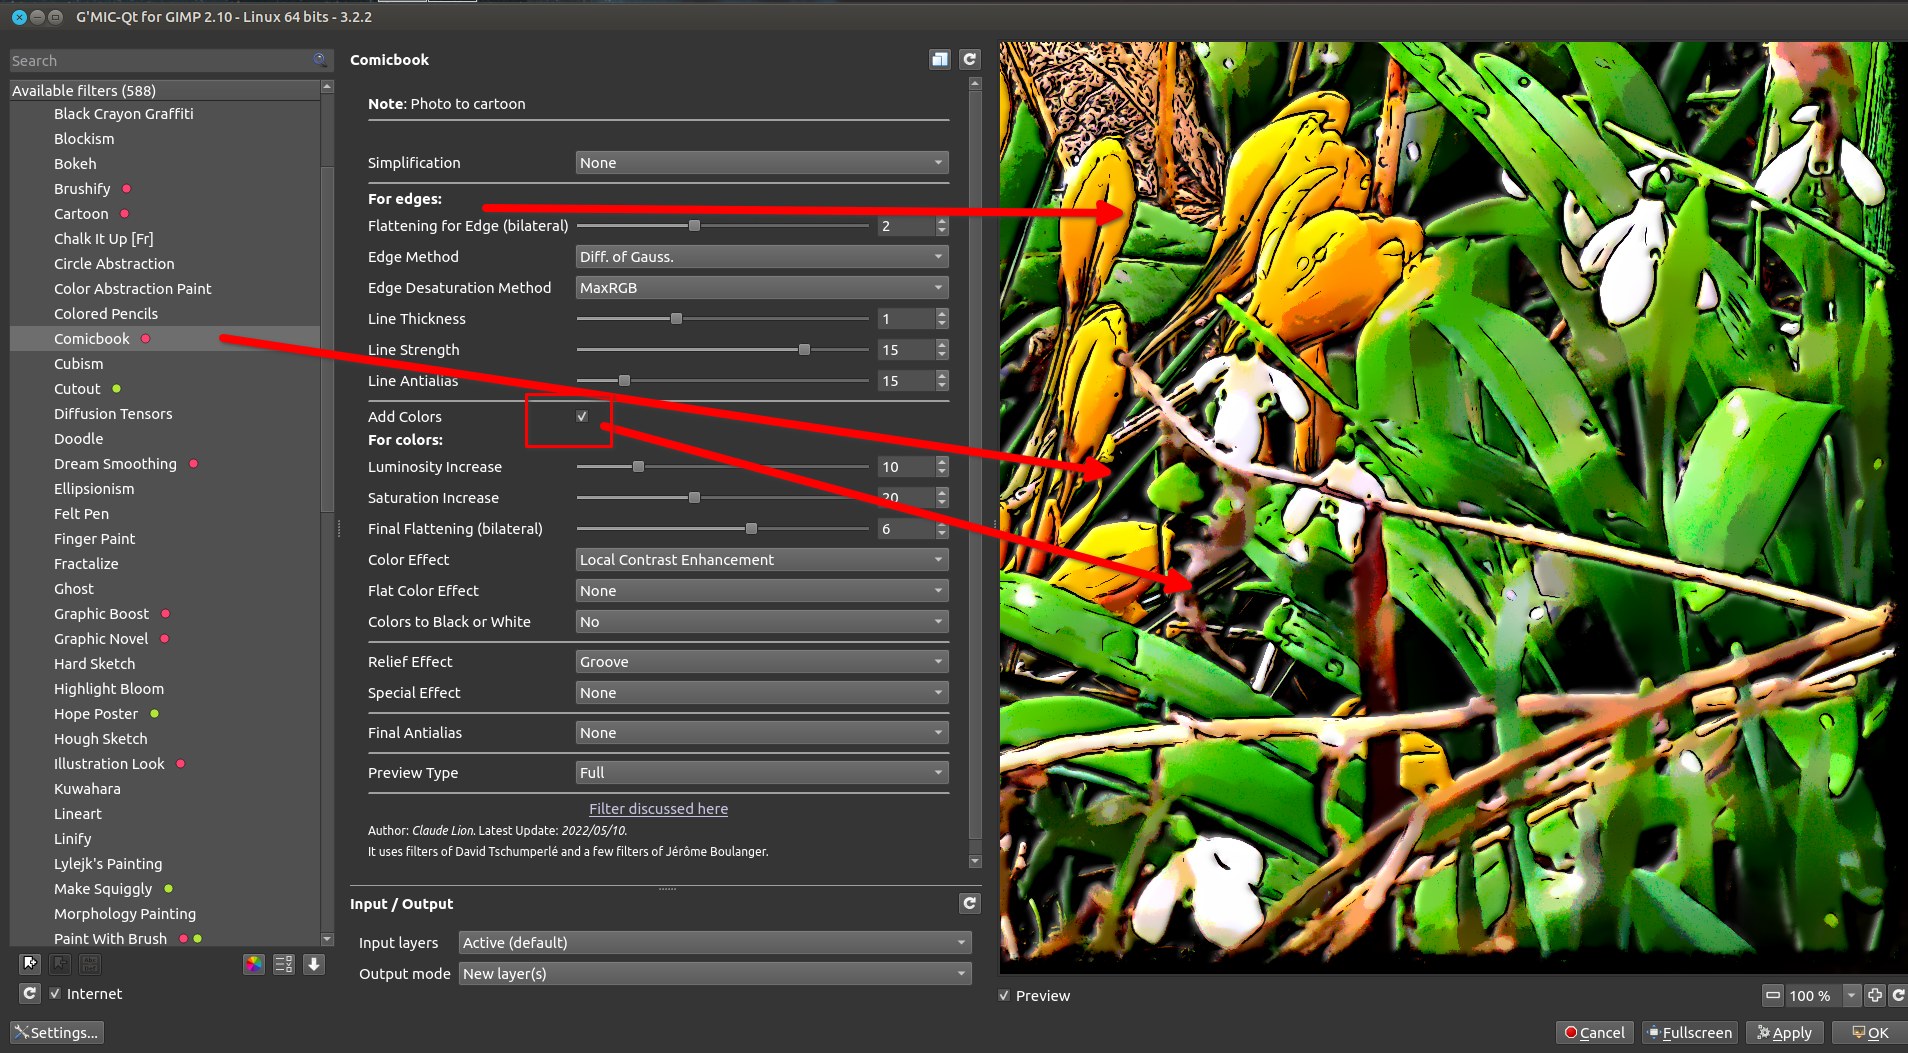The image size is (1908, 1053).
Task: Click the filter selection mode checklist icon
Action: (x=284, y=964)
